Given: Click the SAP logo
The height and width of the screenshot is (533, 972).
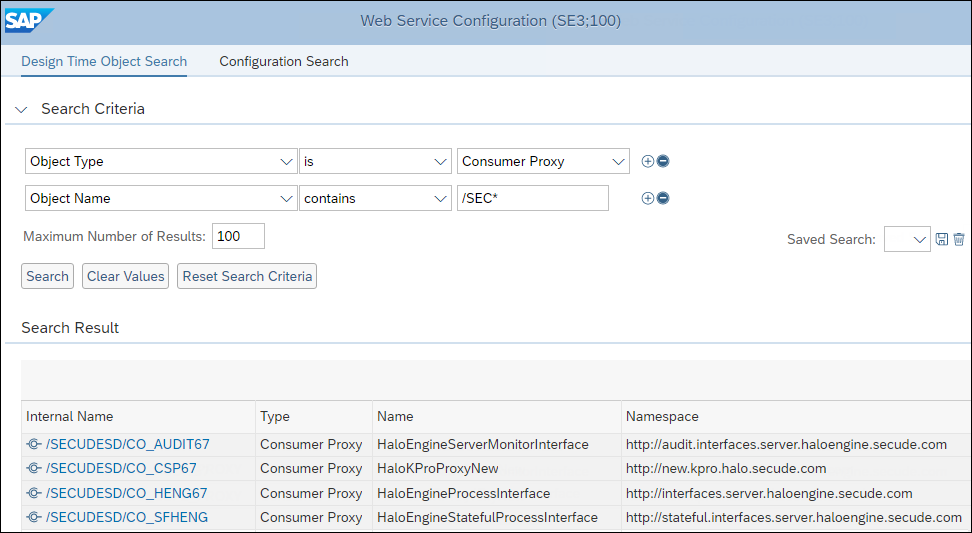Looking at the screenshot, I should [x=29, y=20].
